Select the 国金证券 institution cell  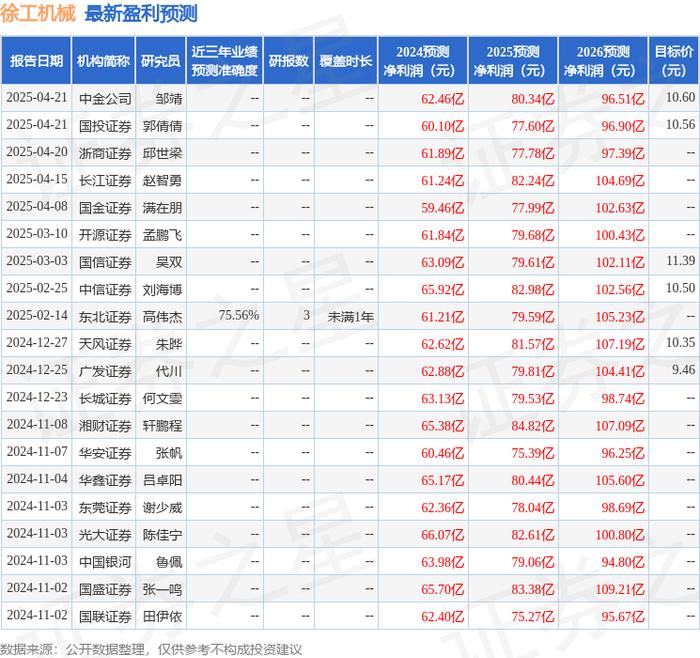click(105, 208)
